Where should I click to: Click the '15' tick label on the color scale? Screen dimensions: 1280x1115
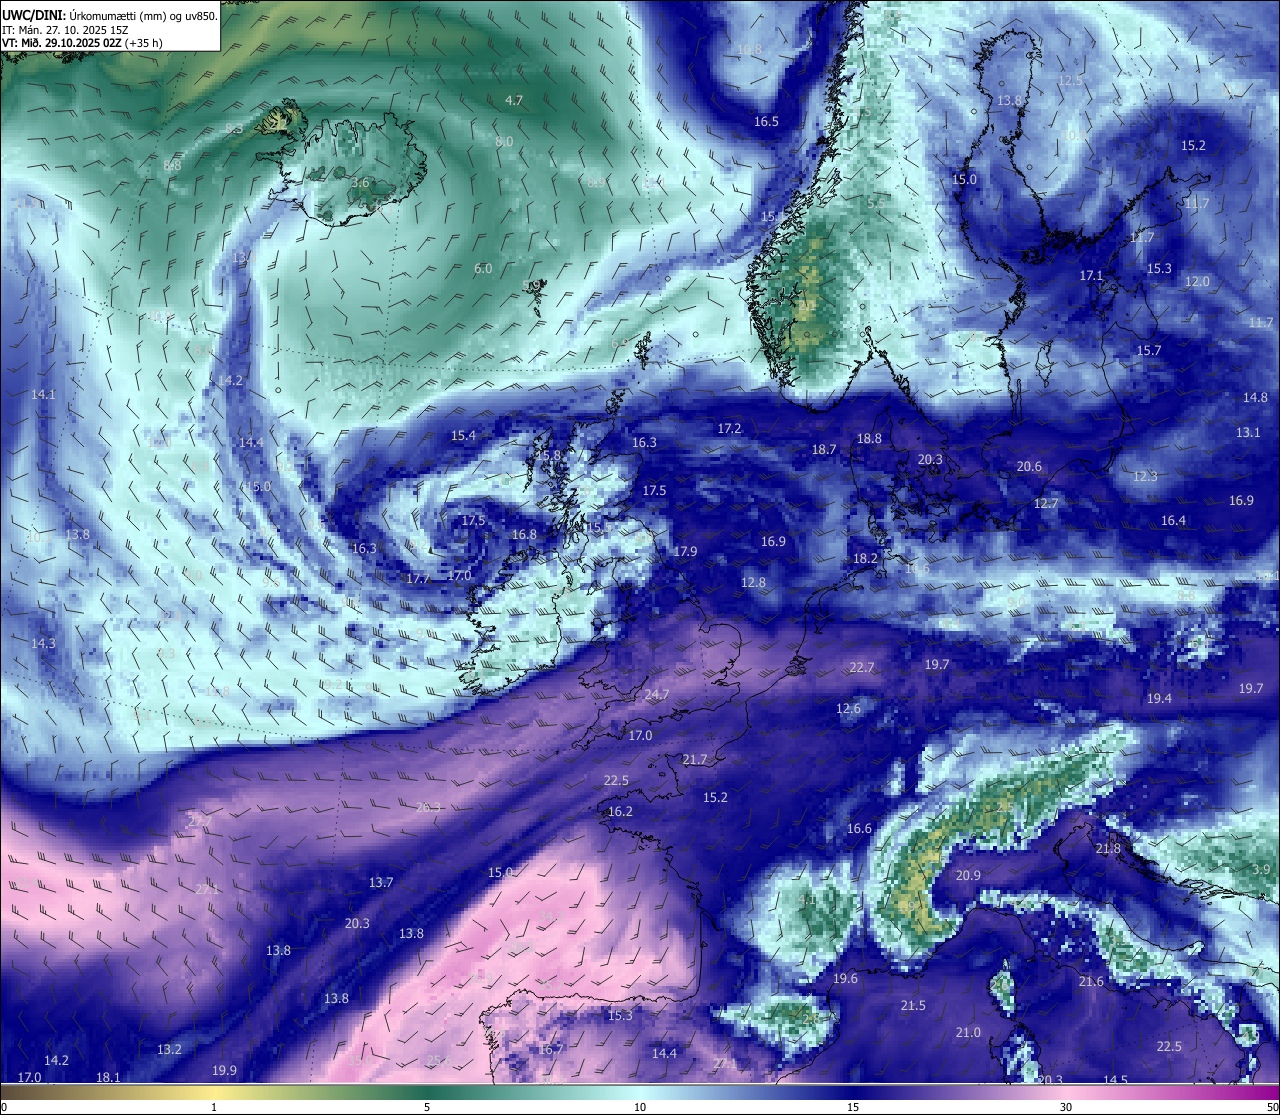[853, 1107]
